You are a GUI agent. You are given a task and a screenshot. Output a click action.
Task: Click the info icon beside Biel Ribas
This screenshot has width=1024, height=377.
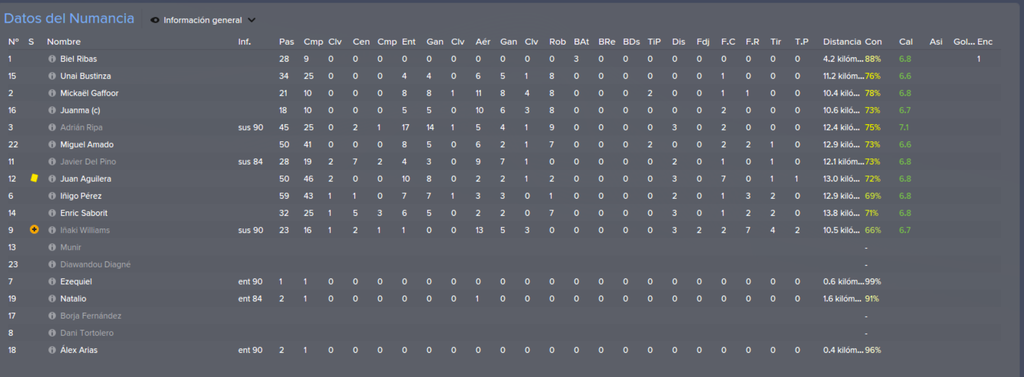point(52,59)
